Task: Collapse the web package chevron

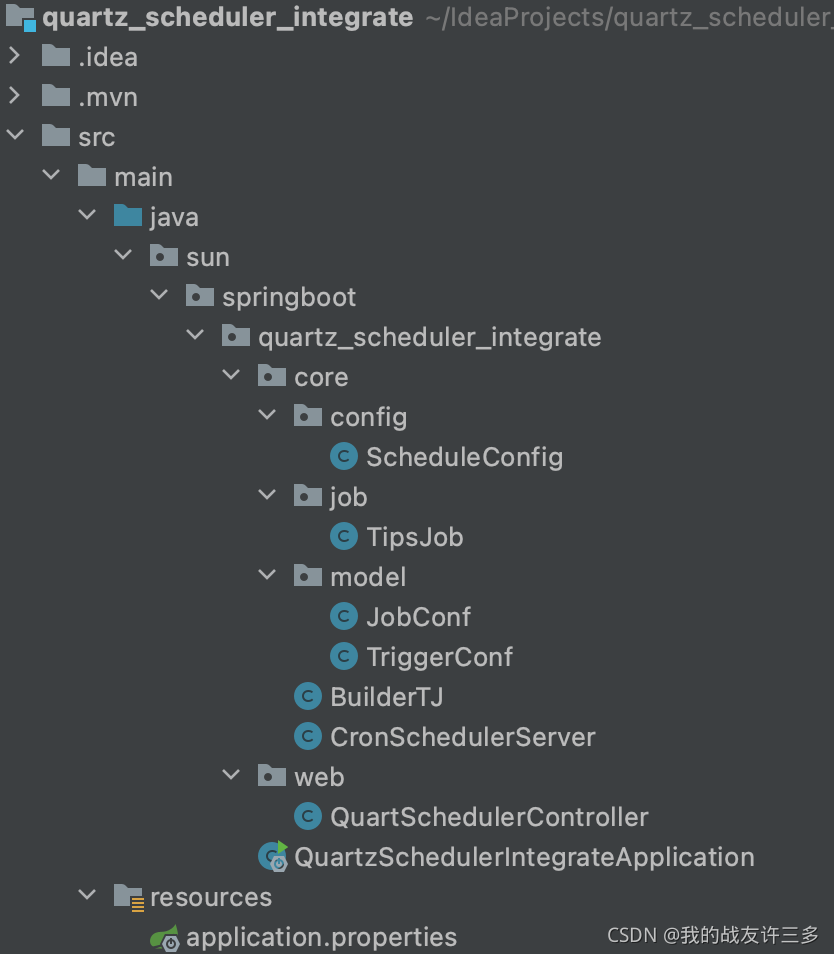Action: [231, 775]
